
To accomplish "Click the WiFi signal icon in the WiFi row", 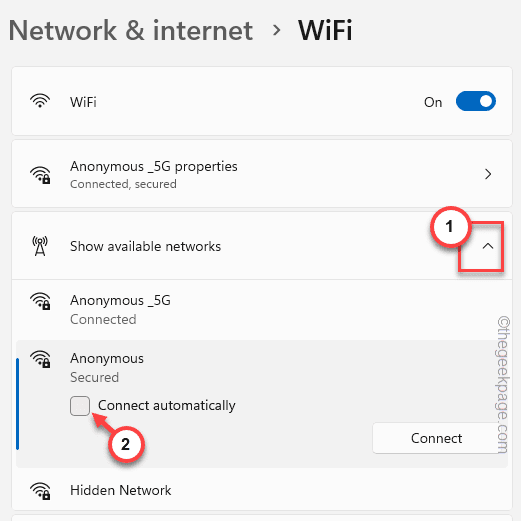I will click(40, 101).
